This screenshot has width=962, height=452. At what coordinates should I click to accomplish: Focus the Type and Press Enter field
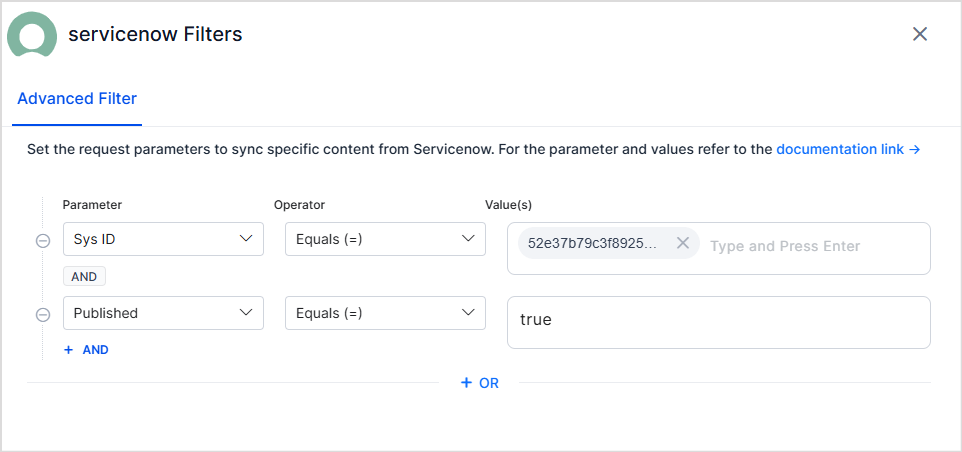click(800, 246)
